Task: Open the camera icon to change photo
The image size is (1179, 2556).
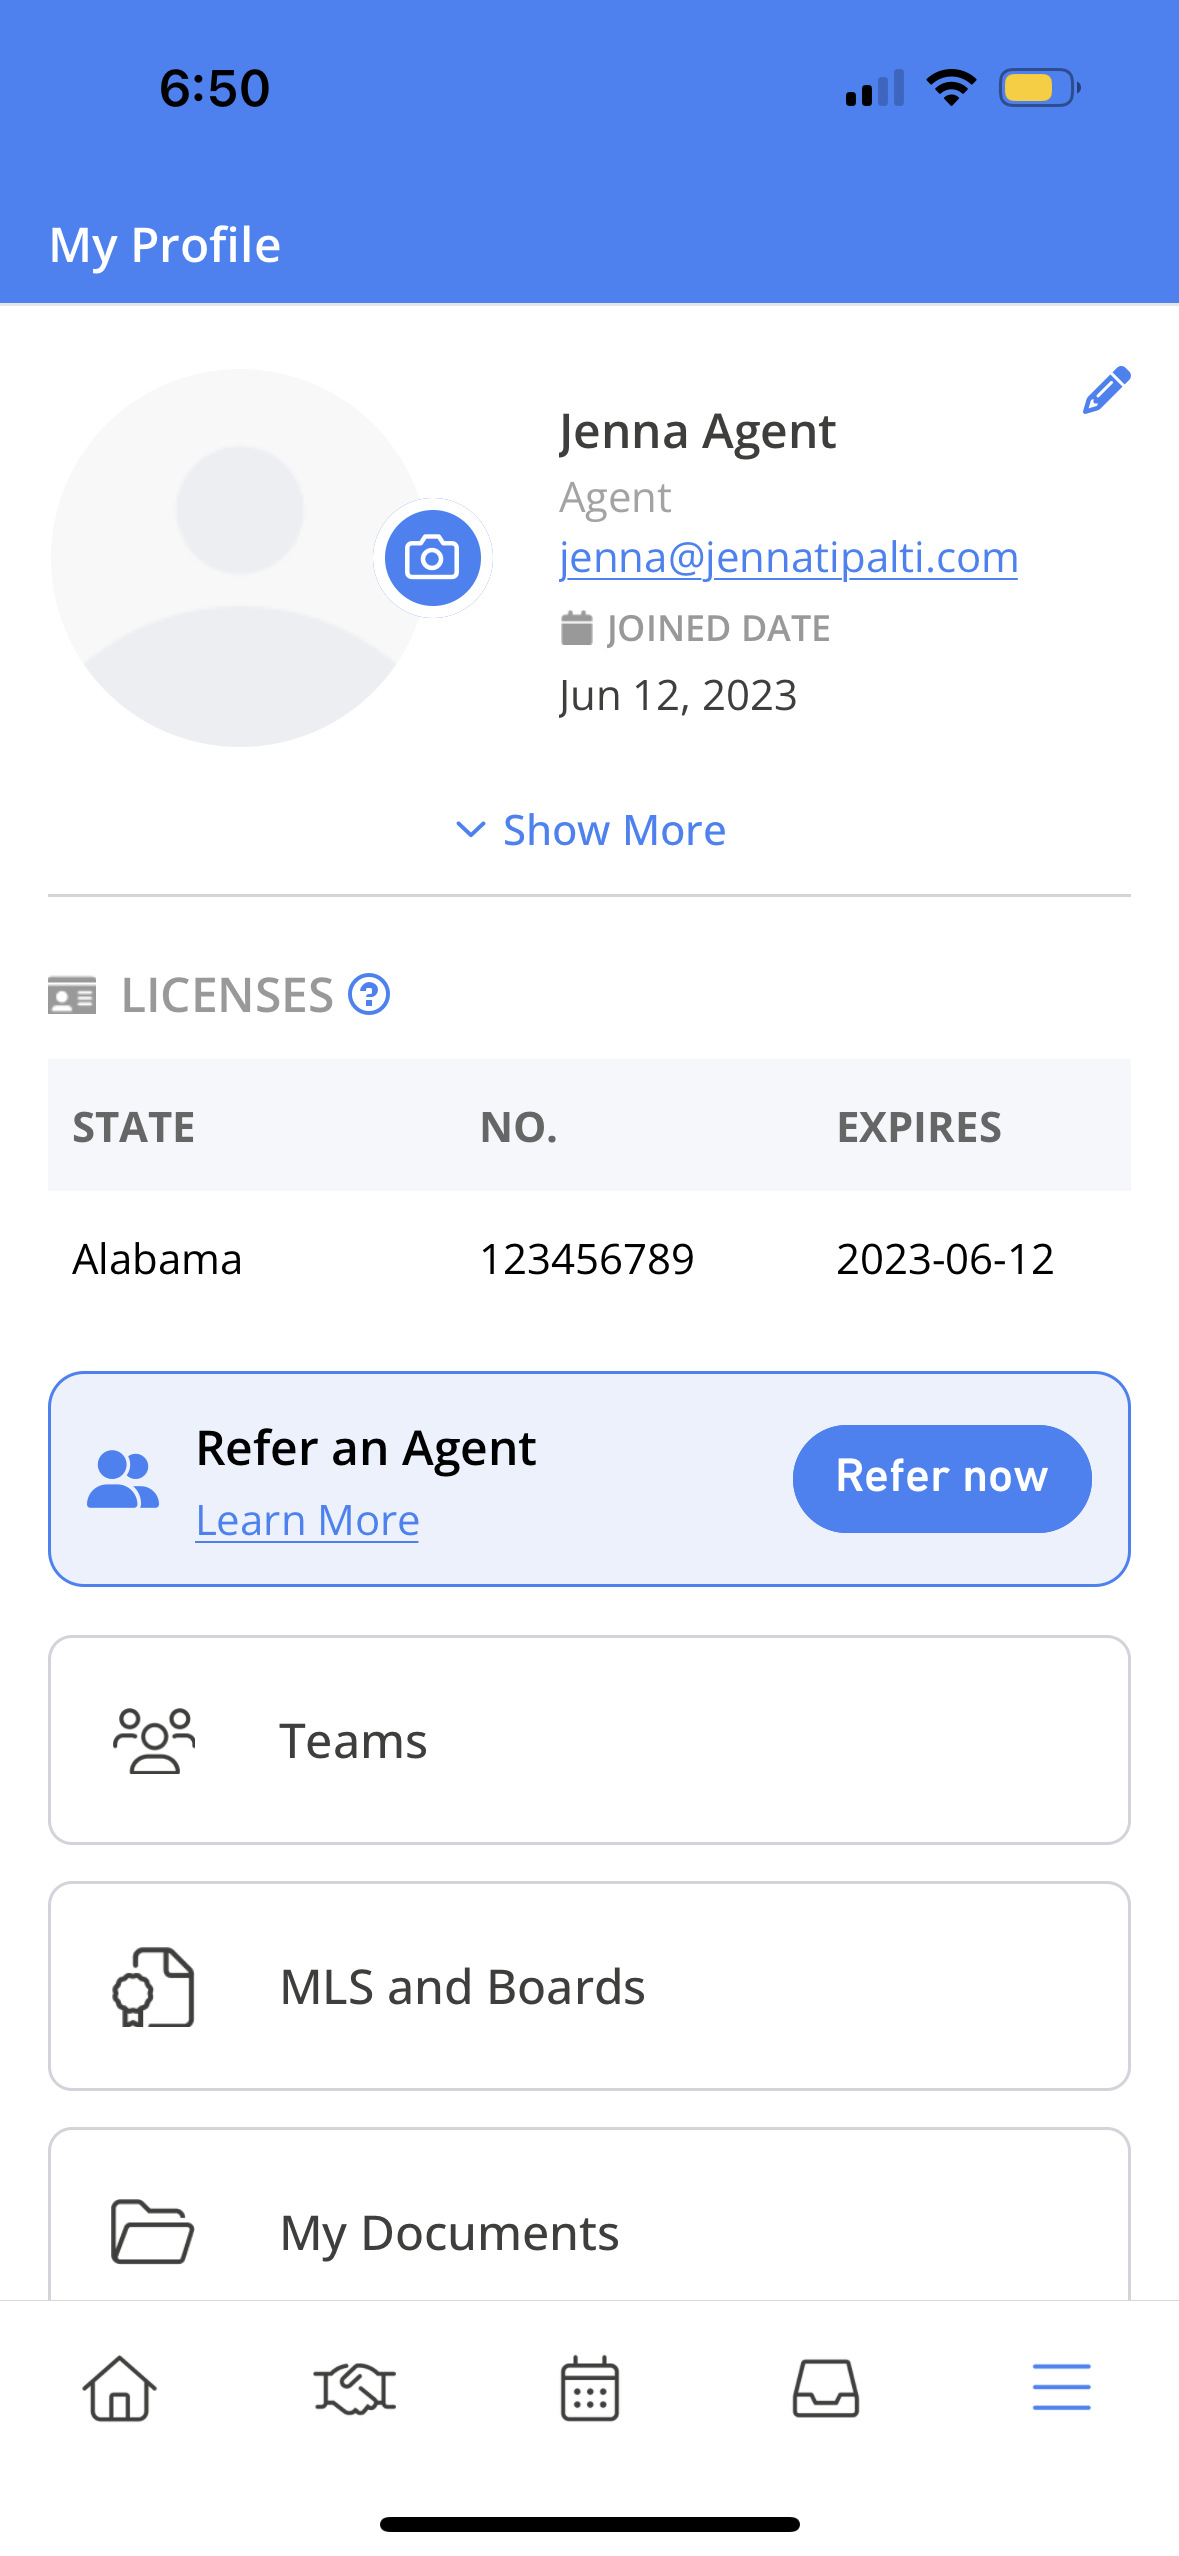Action: coord(432,558)
